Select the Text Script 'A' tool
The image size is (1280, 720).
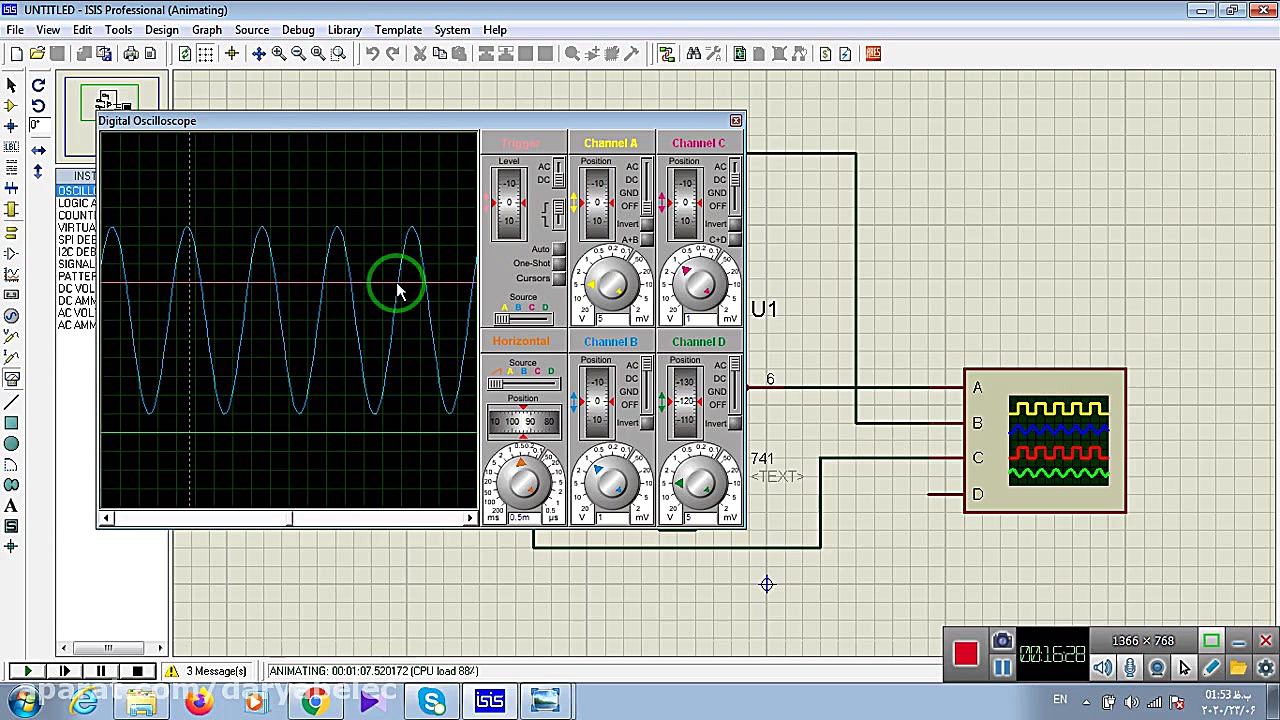click(x=11, y=506)
